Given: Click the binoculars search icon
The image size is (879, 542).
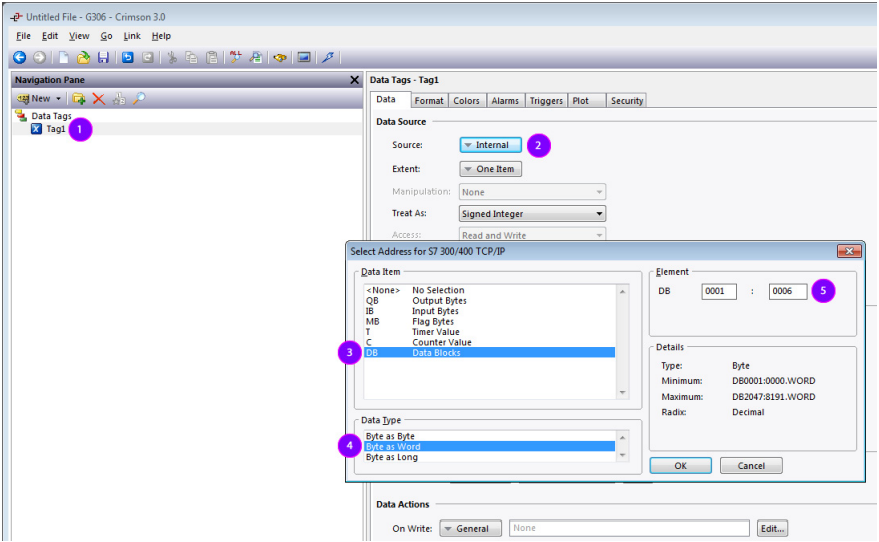Looking at the screenshot, I should 280,57.
